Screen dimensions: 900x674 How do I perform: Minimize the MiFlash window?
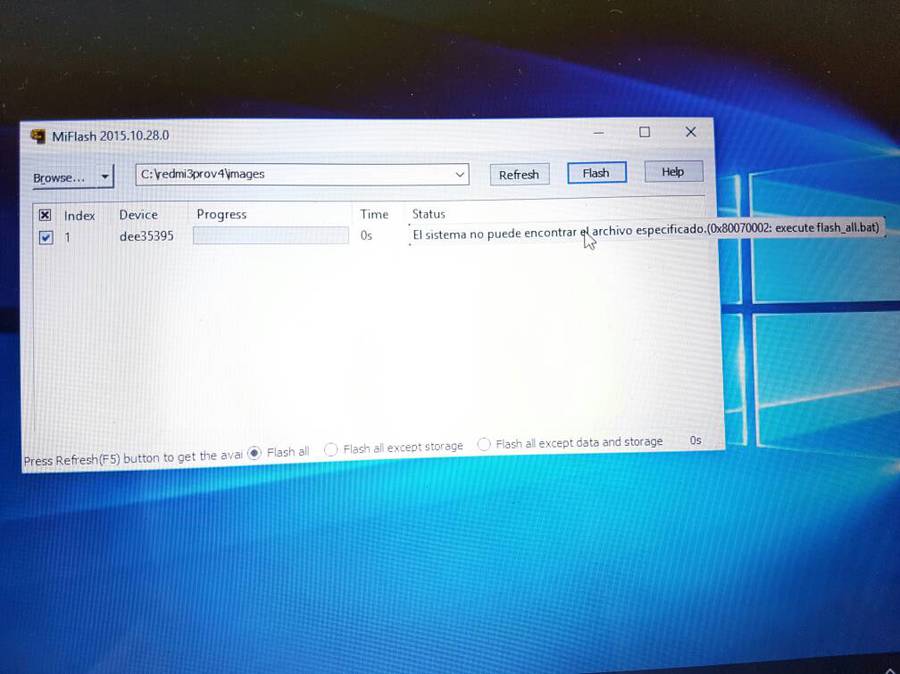click(x=599, y=133)
